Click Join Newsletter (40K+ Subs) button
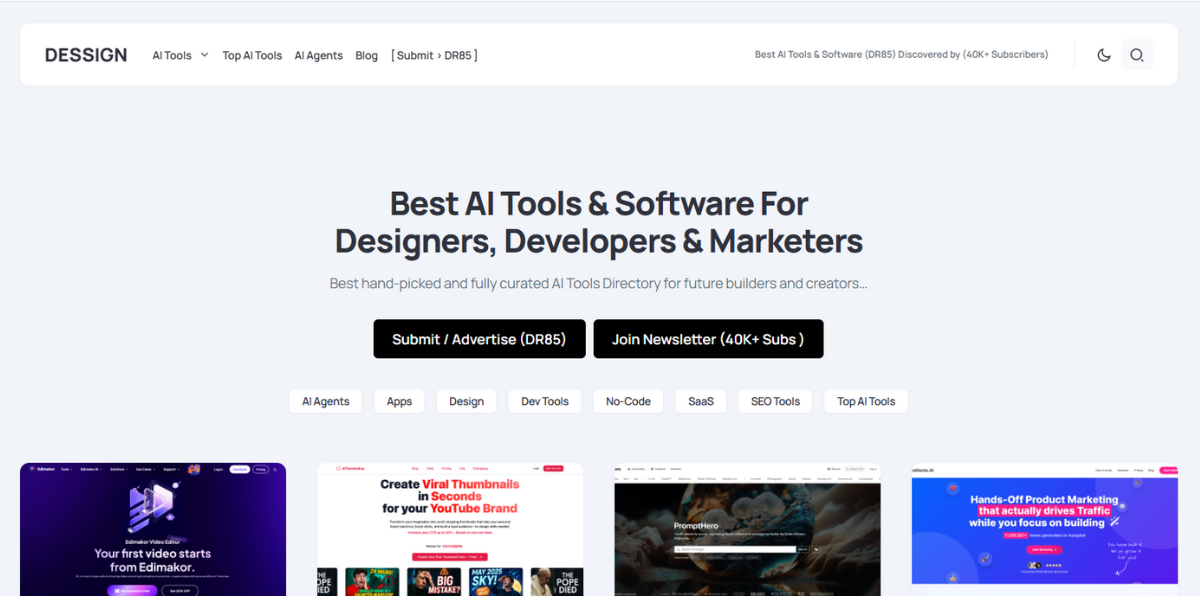This screenshot has height=600, width=1200. pyautogui.click(x=708, y=339)
